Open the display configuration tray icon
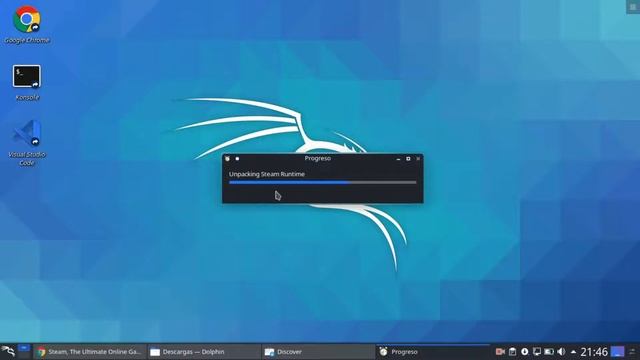This screenshot has height=360, width=640. coord(537,351)
